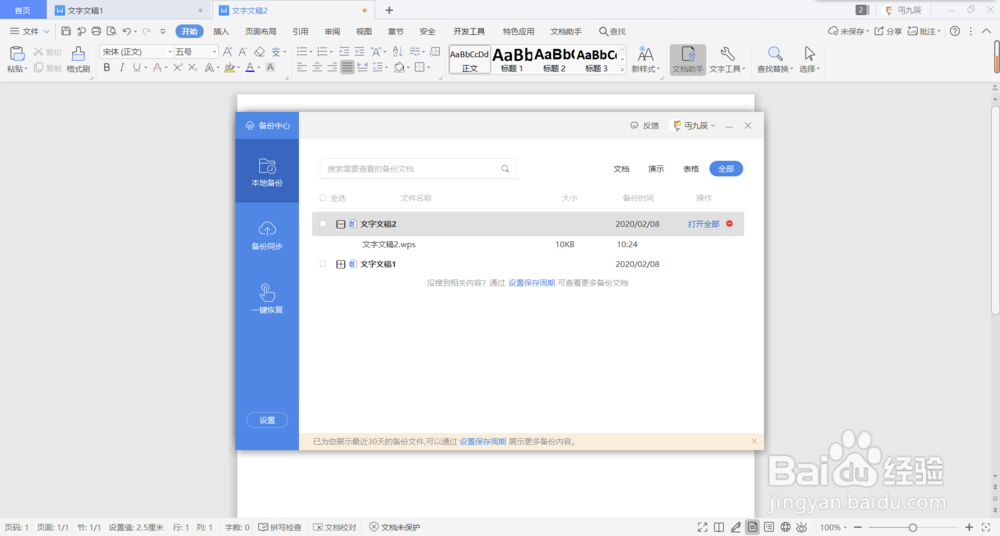Image resolution: width=1000 pixels, height=536 pixels.
Task: Click the Print Preview icon
Action: (112, 31)
